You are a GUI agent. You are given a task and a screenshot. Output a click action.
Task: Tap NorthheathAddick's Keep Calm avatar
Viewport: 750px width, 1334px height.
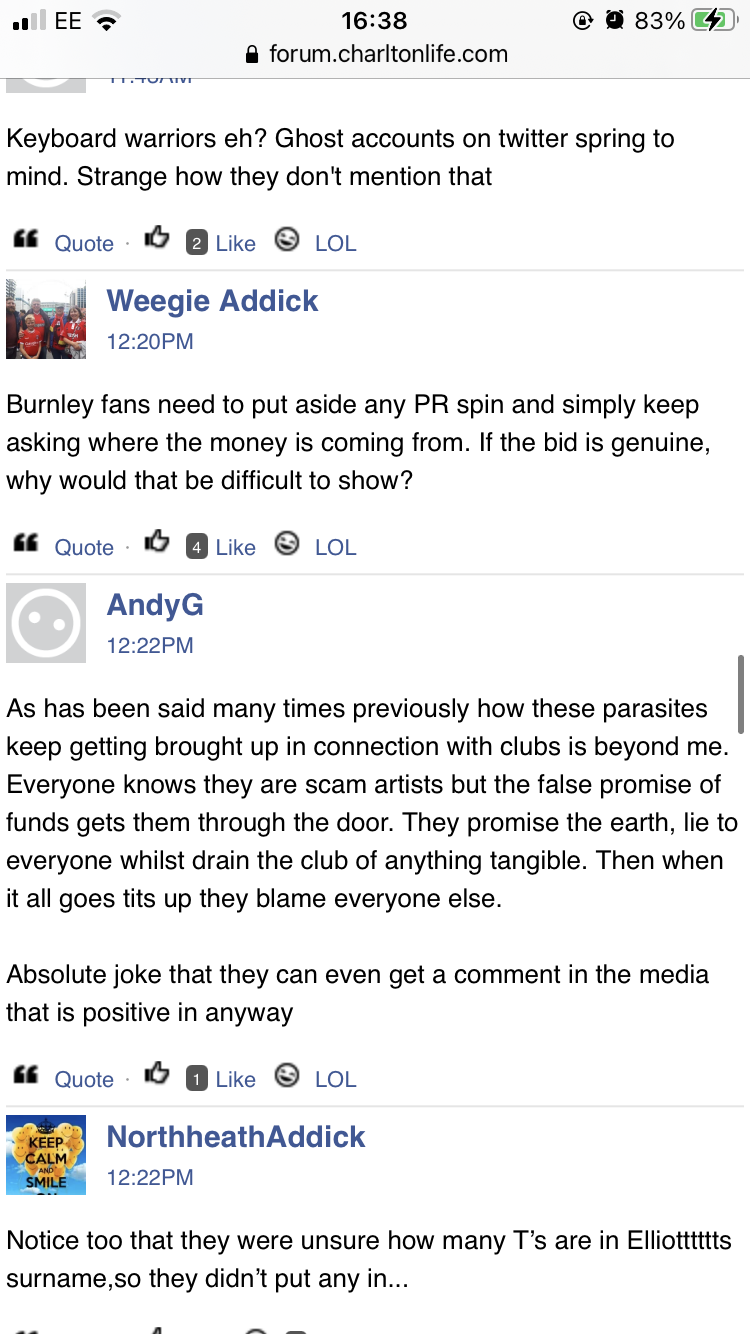[x=46, y=1155]
